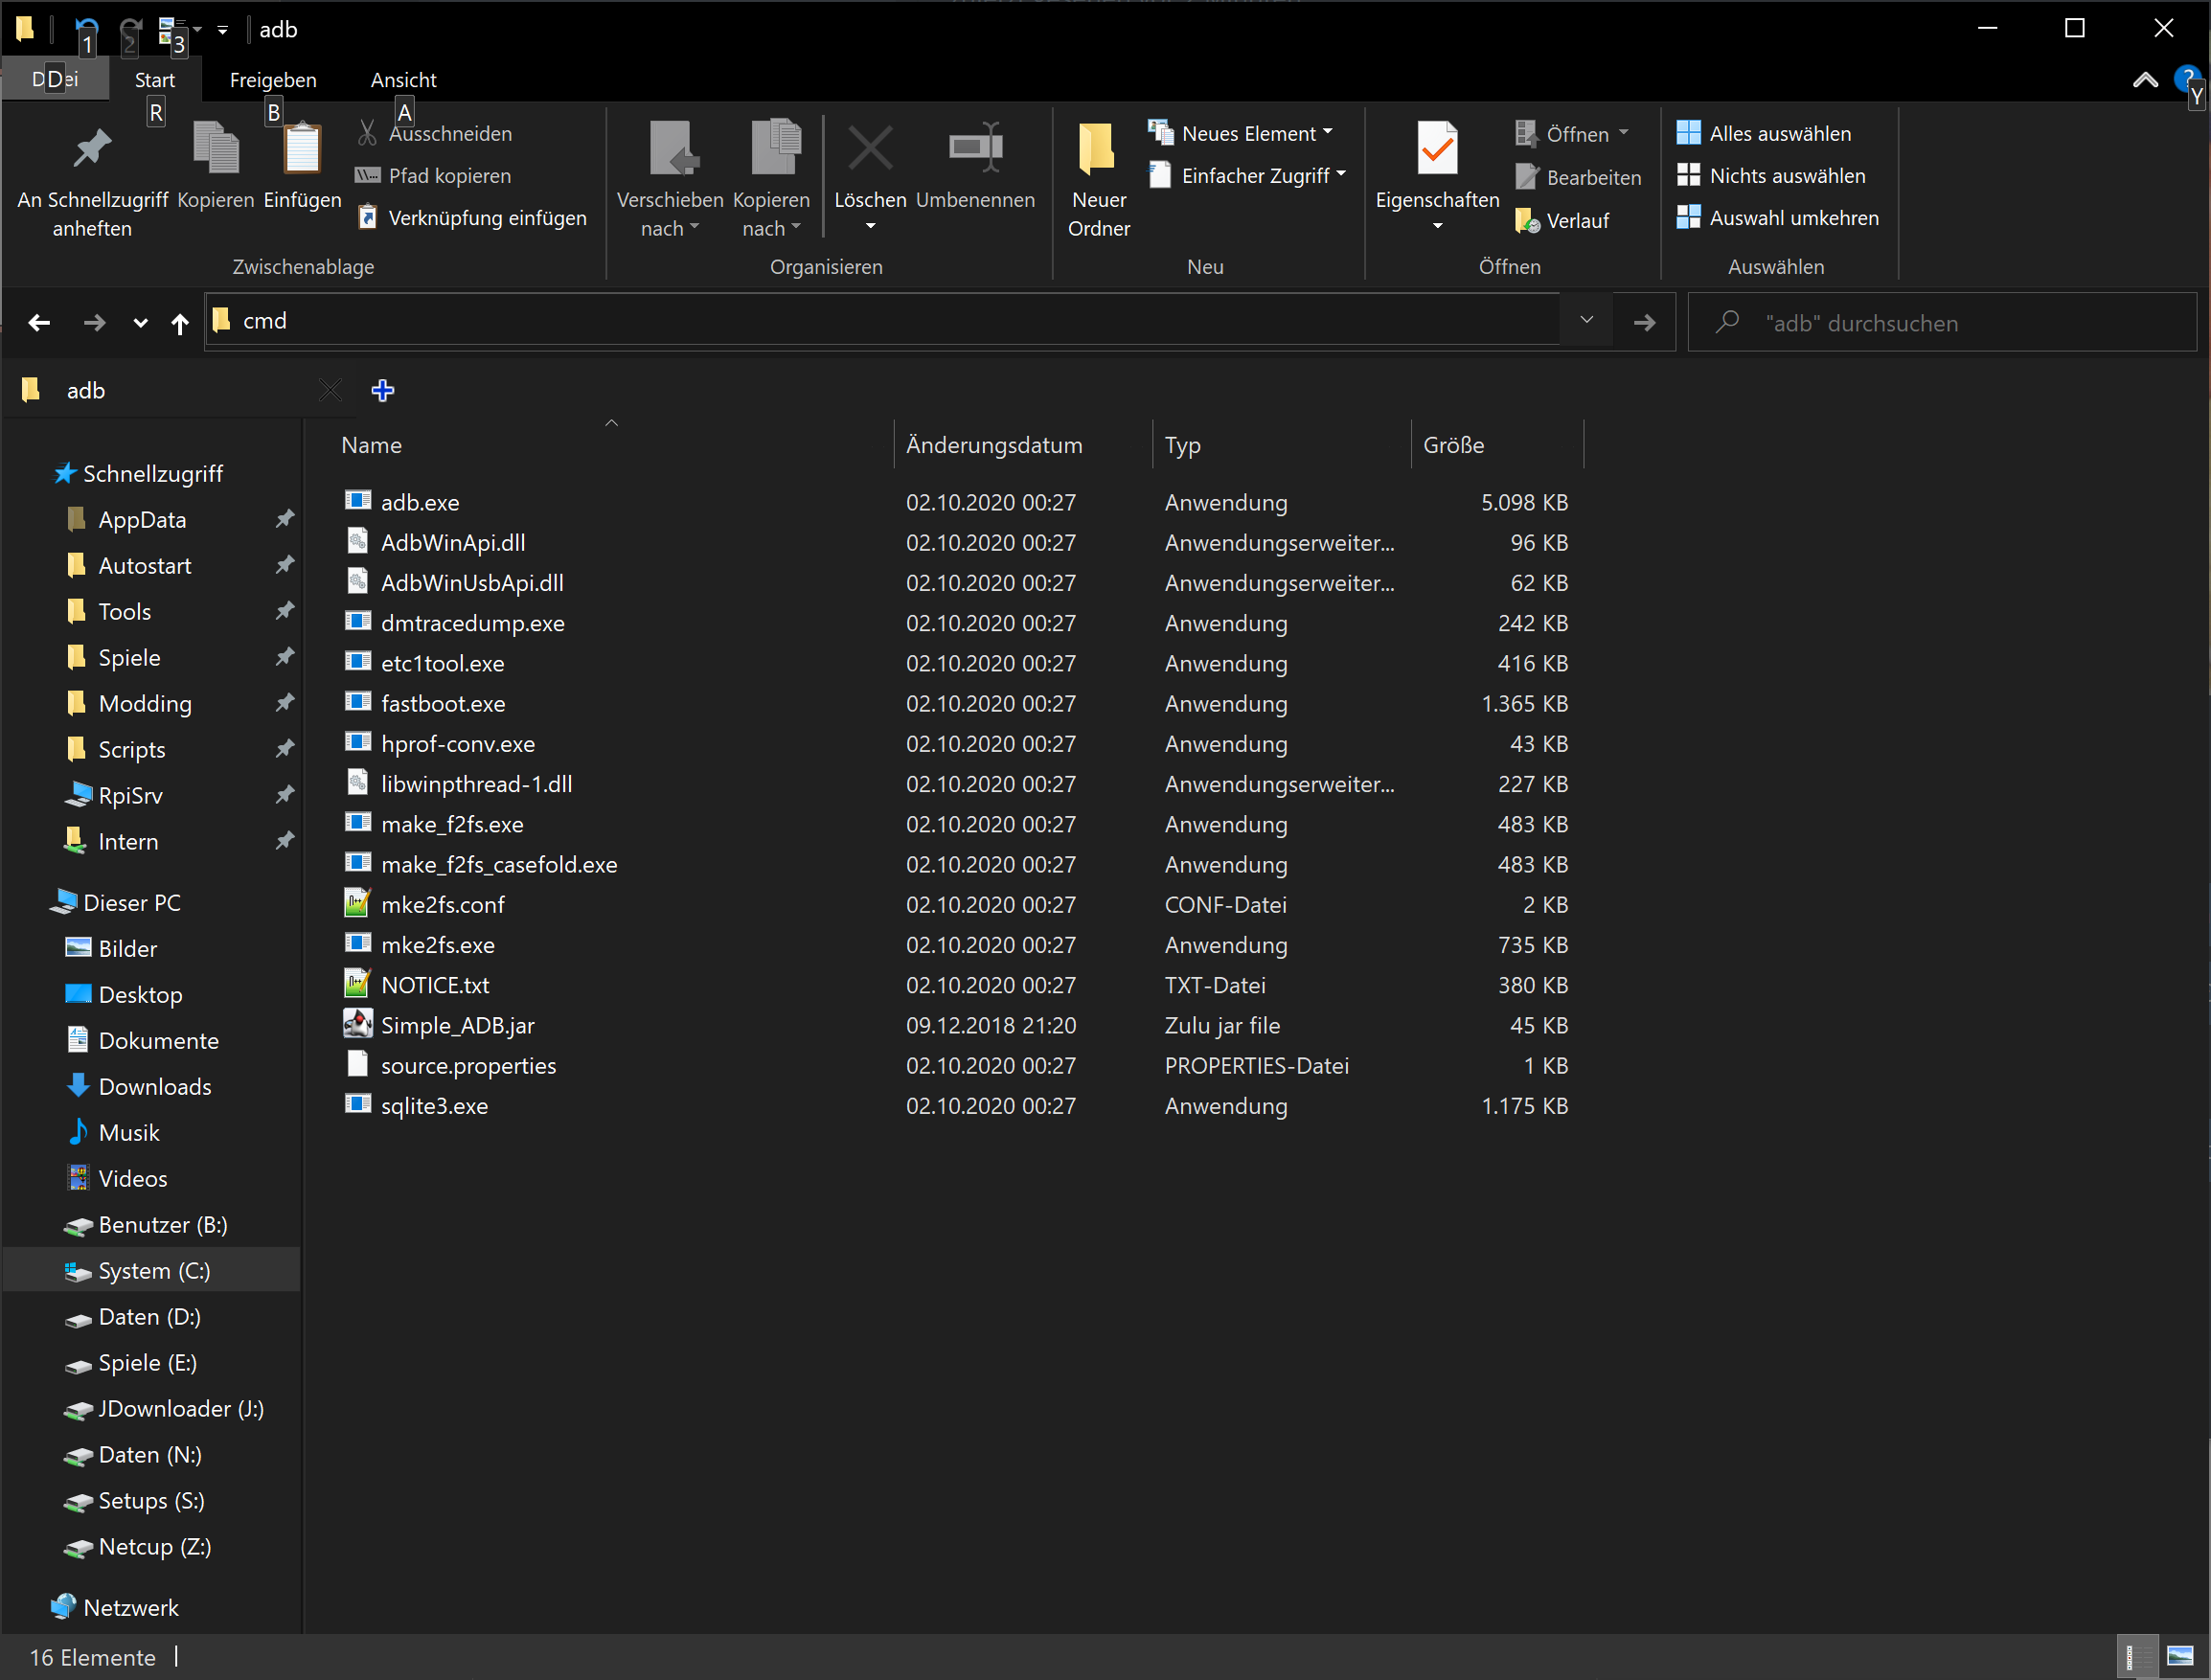Switch to the Ansicht ribbon tab

pyautogui.click(x=403, y=80)
